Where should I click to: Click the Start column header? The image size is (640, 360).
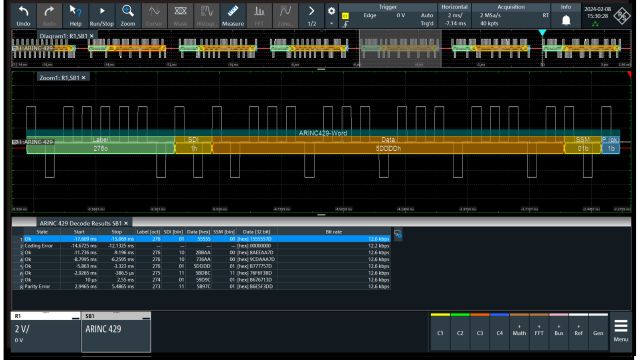click(x=79, y=232)
